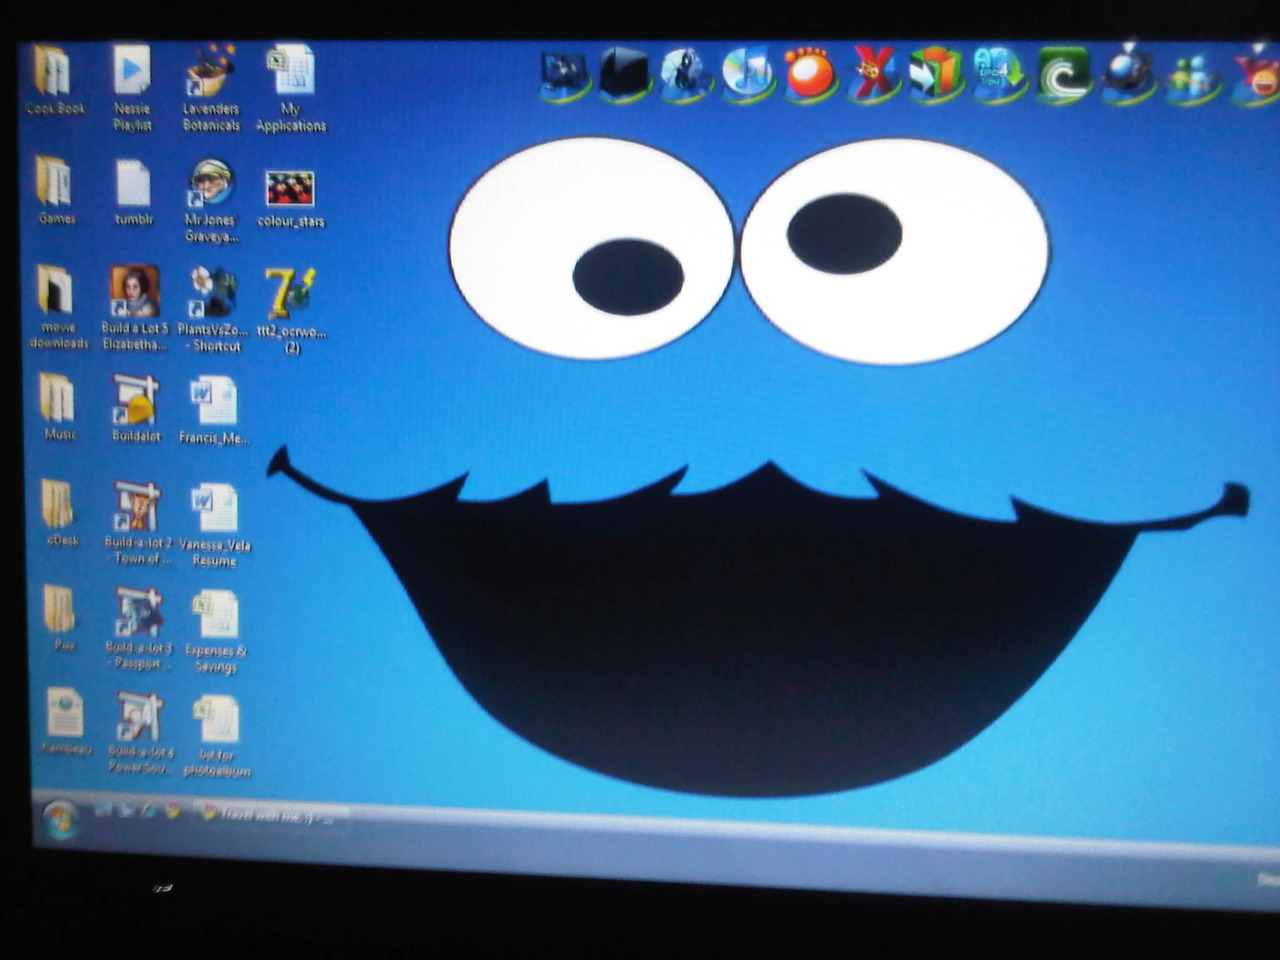The height and width of the screenshot is (960, 1280).
Task: Launch the green C swirl dock icon
Action: coord(1062,75)
